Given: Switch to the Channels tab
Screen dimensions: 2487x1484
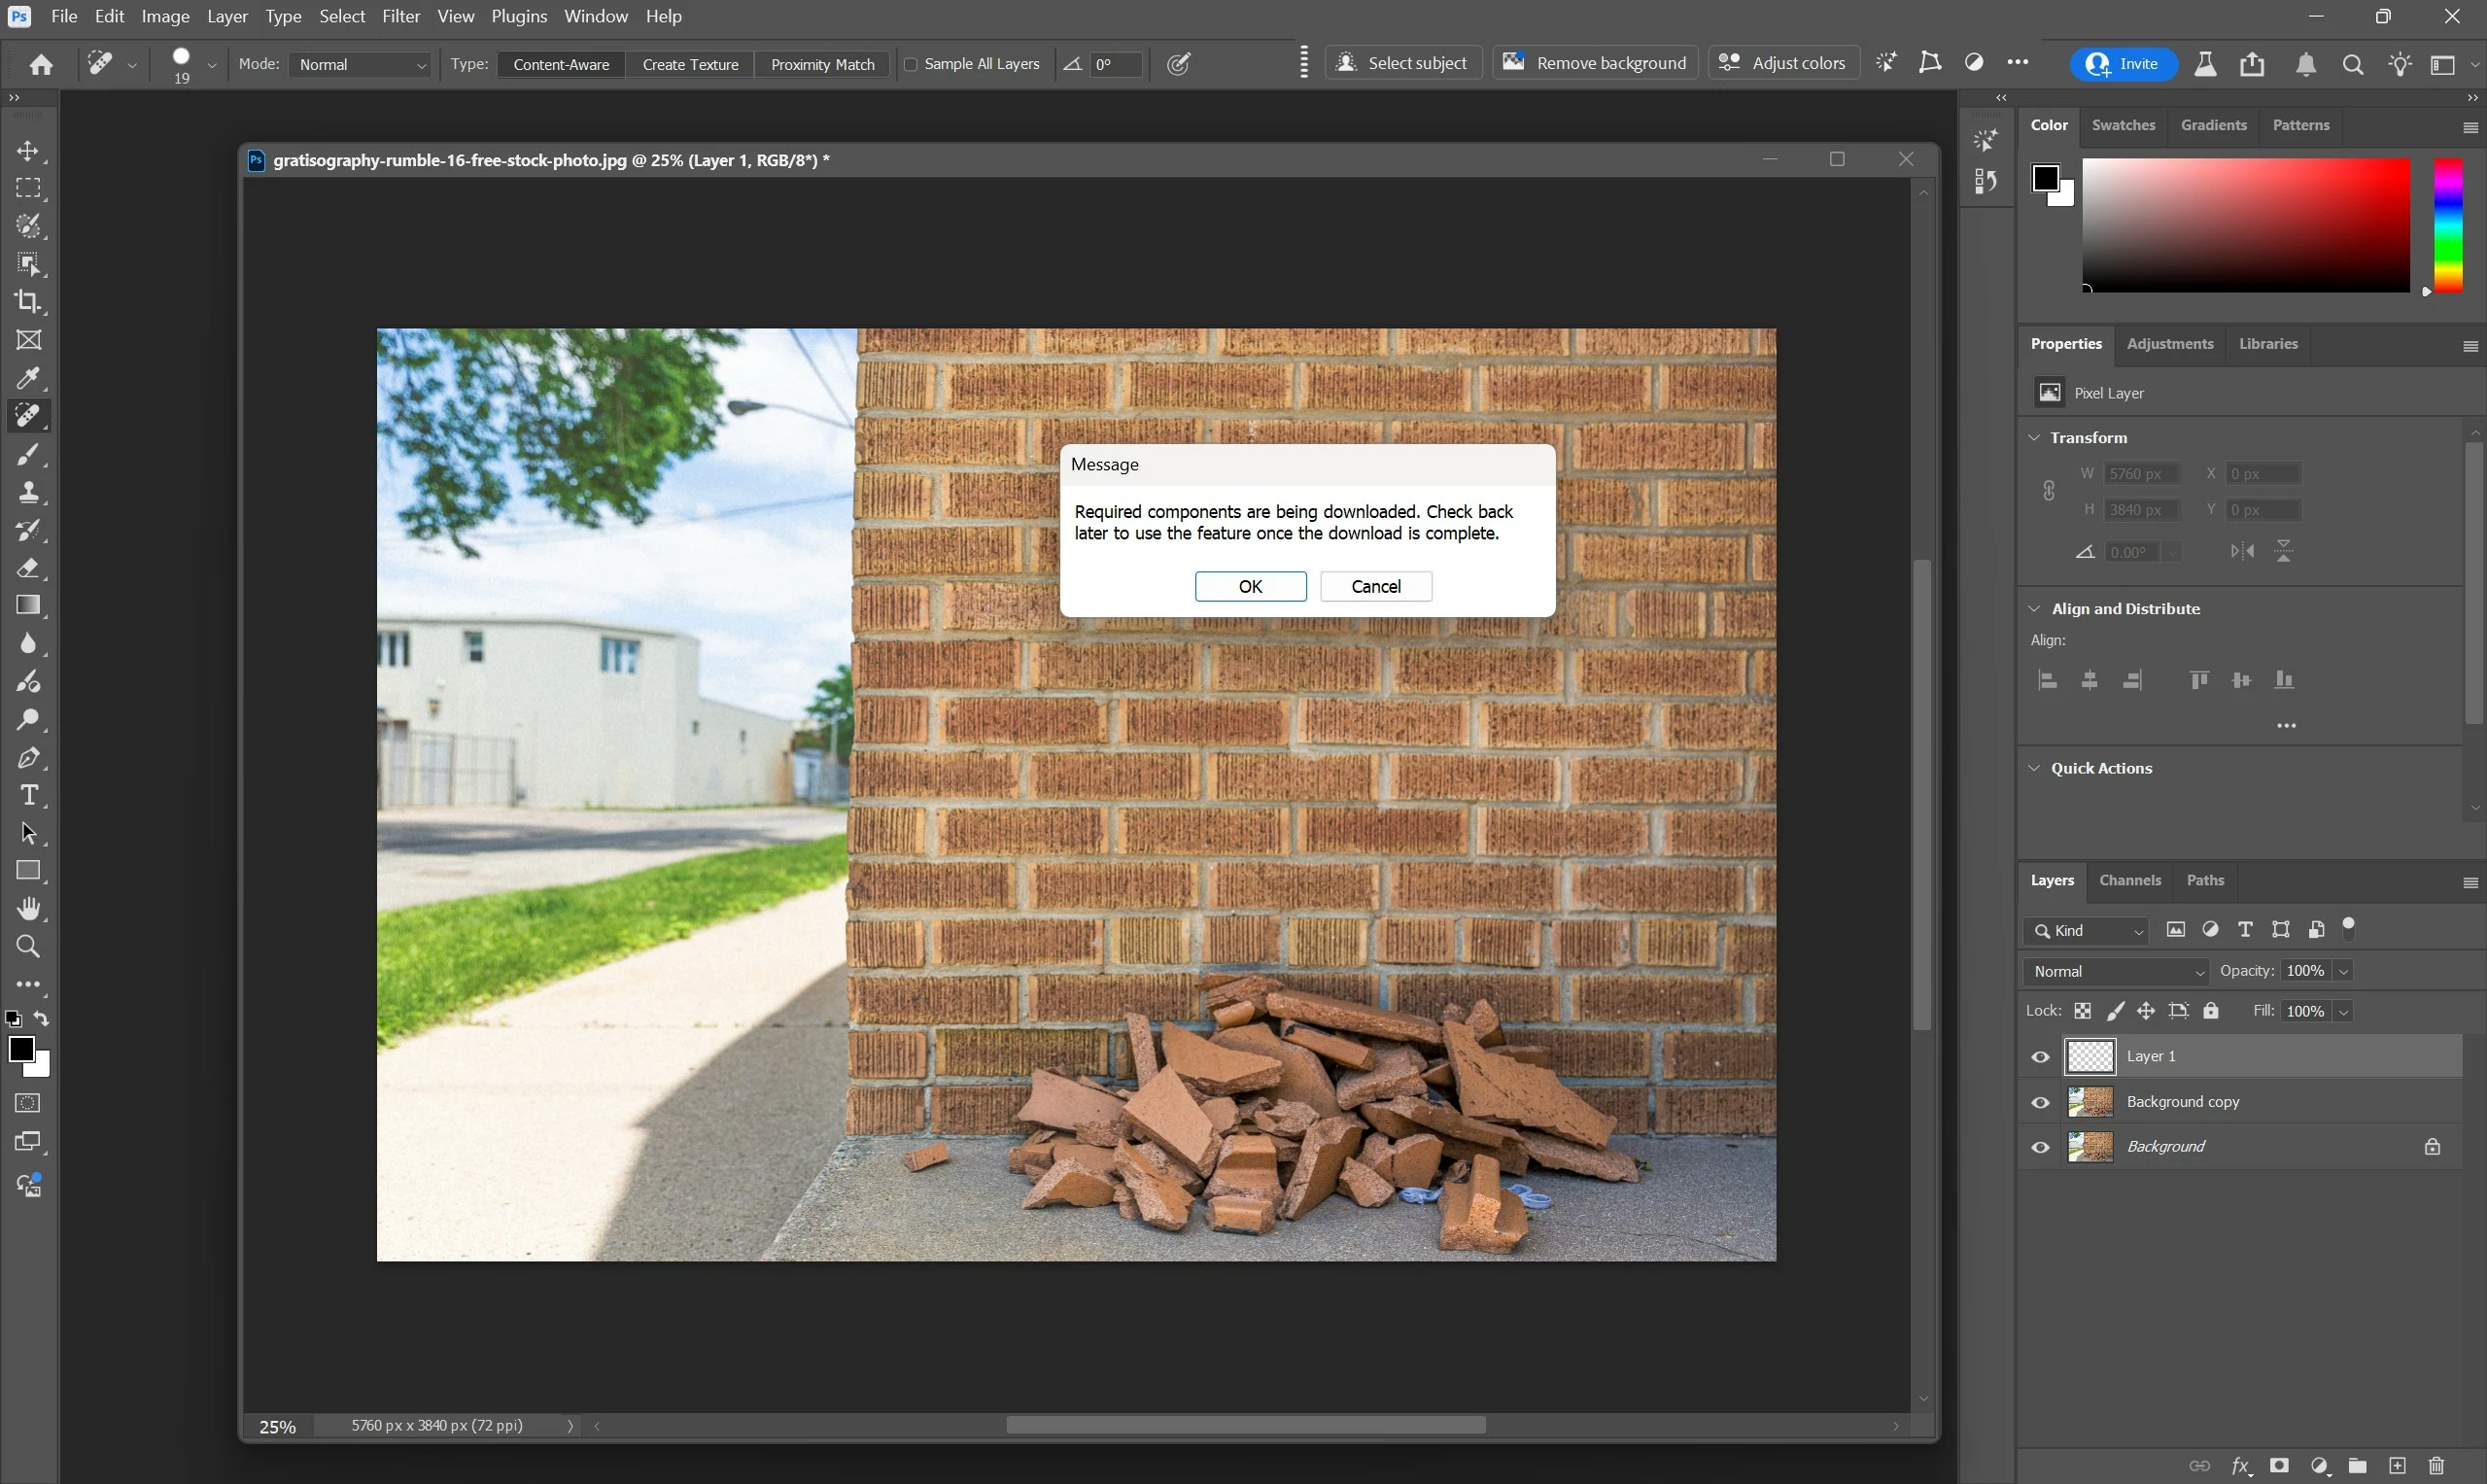Looking at the screenshot, I should point(2129,880).
